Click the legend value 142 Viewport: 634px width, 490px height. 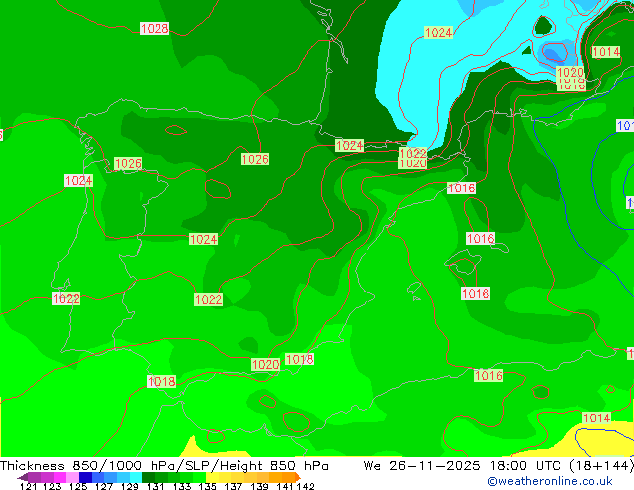point(305,486)
